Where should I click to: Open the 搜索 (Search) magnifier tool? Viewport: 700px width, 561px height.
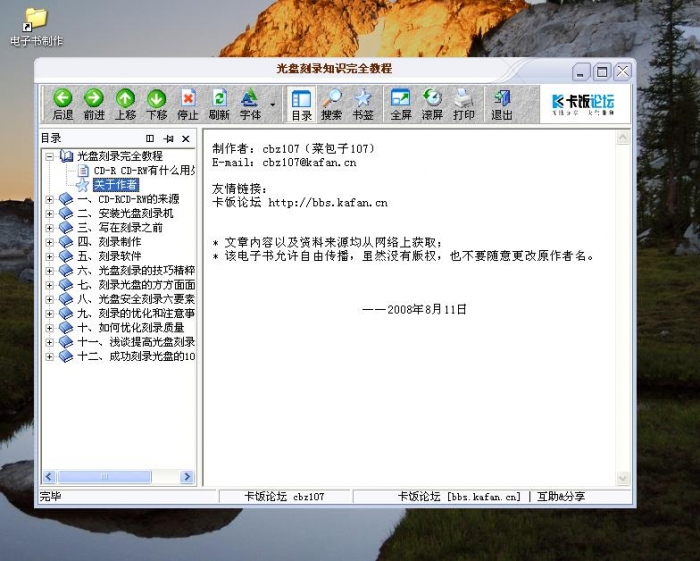tap(331, 103)
